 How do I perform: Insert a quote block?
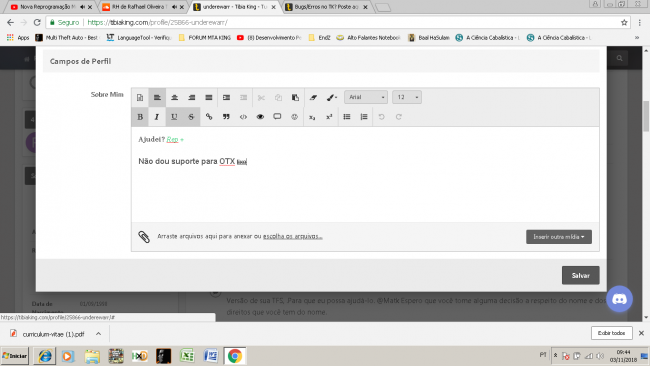[226, 117]
